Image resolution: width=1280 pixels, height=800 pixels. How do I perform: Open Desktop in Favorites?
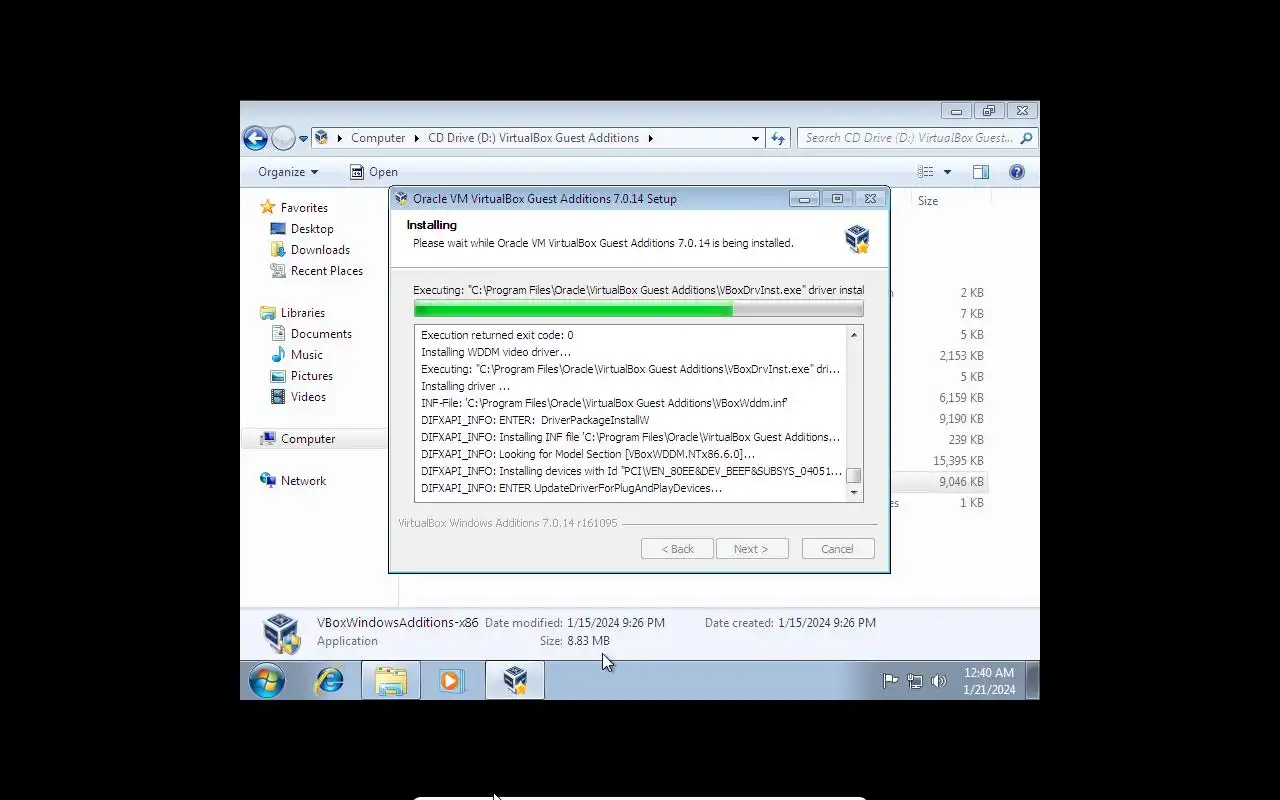pos(312,229)
